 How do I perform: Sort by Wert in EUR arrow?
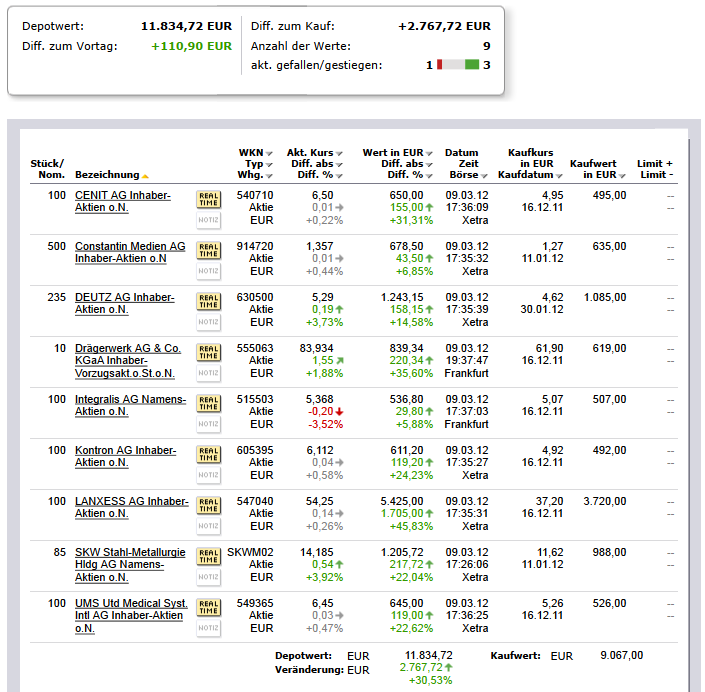coord(429,154)
